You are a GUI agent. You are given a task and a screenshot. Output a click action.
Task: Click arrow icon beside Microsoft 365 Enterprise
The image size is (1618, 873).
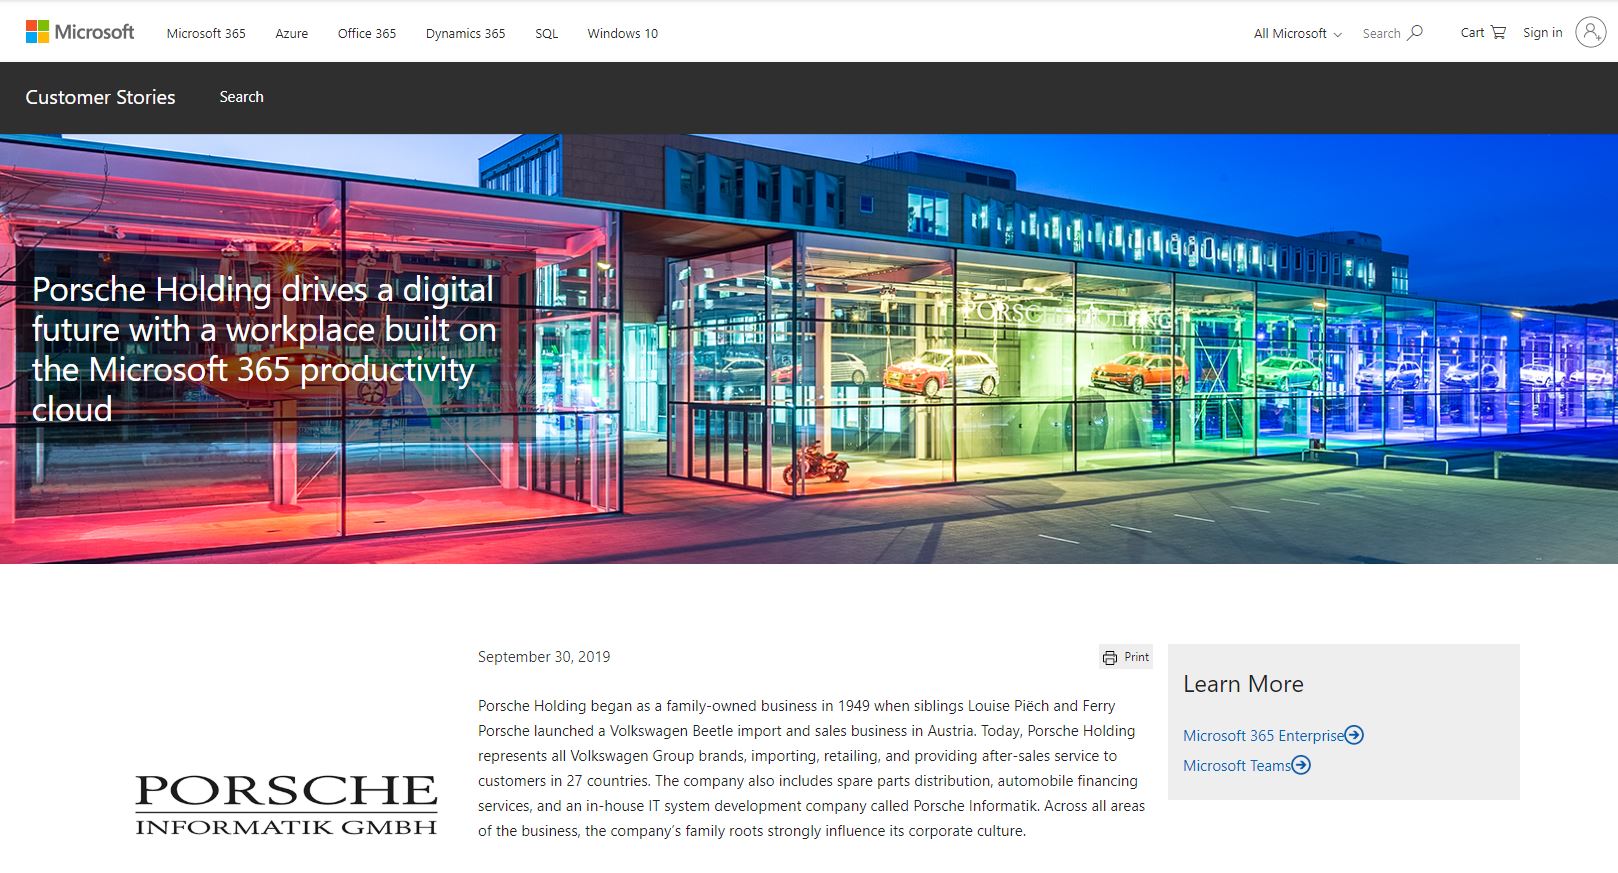tap(1354, 735)
